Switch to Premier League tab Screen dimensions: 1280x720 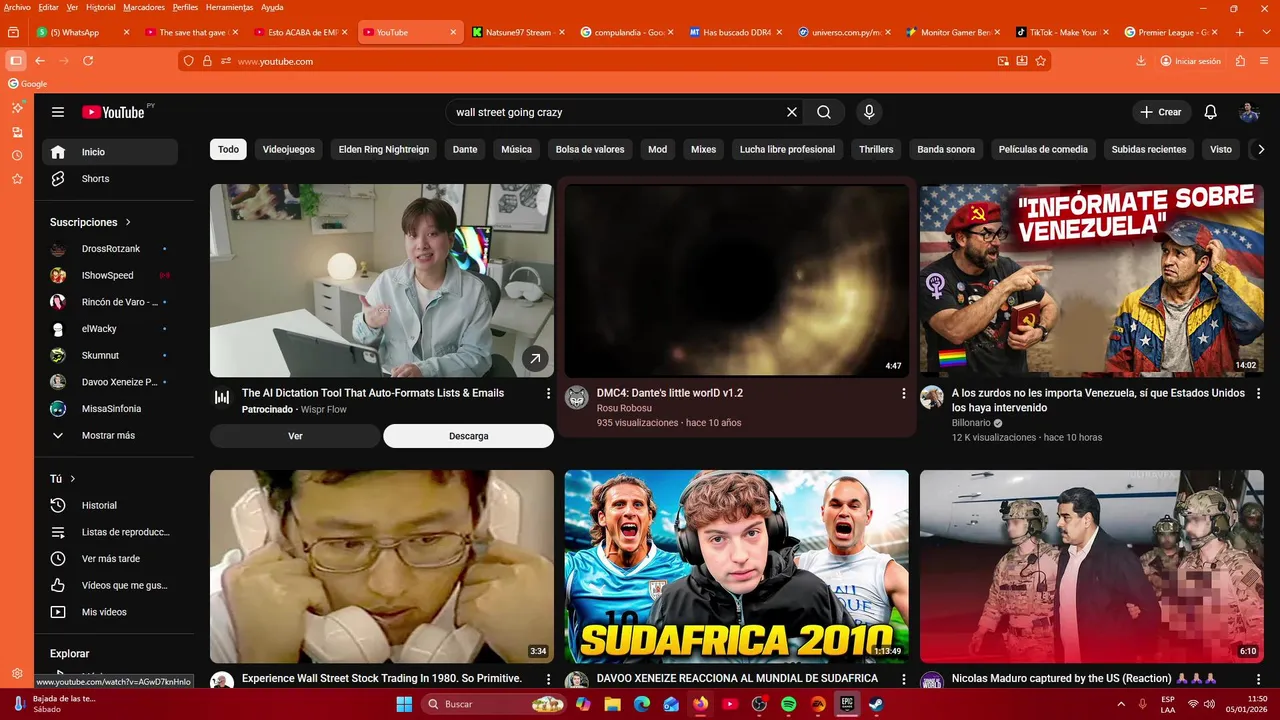click(x=1171, y=32)
